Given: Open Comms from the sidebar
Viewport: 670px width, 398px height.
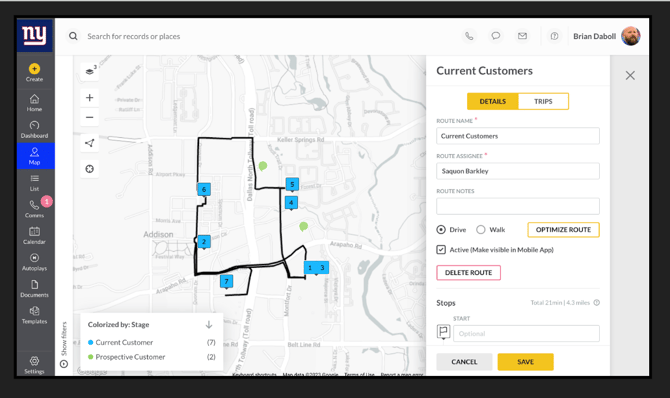Looking at the screenshot, I should pos(34,209).
